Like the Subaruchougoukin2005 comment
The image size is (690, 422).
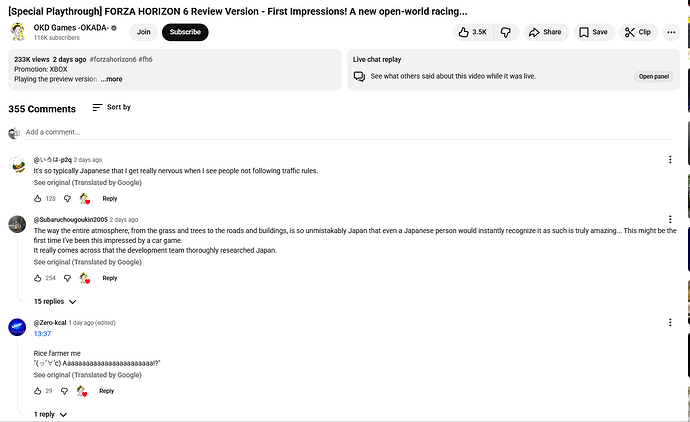pos(38,278)
